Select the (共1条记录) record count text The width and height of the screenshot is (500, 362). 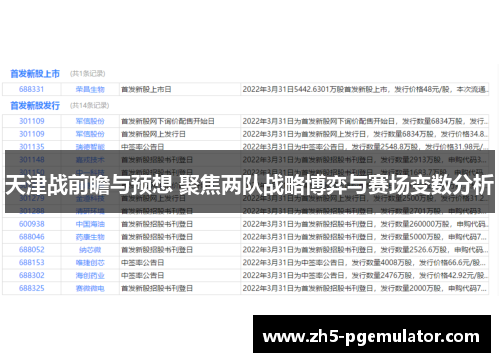[88, 74]
